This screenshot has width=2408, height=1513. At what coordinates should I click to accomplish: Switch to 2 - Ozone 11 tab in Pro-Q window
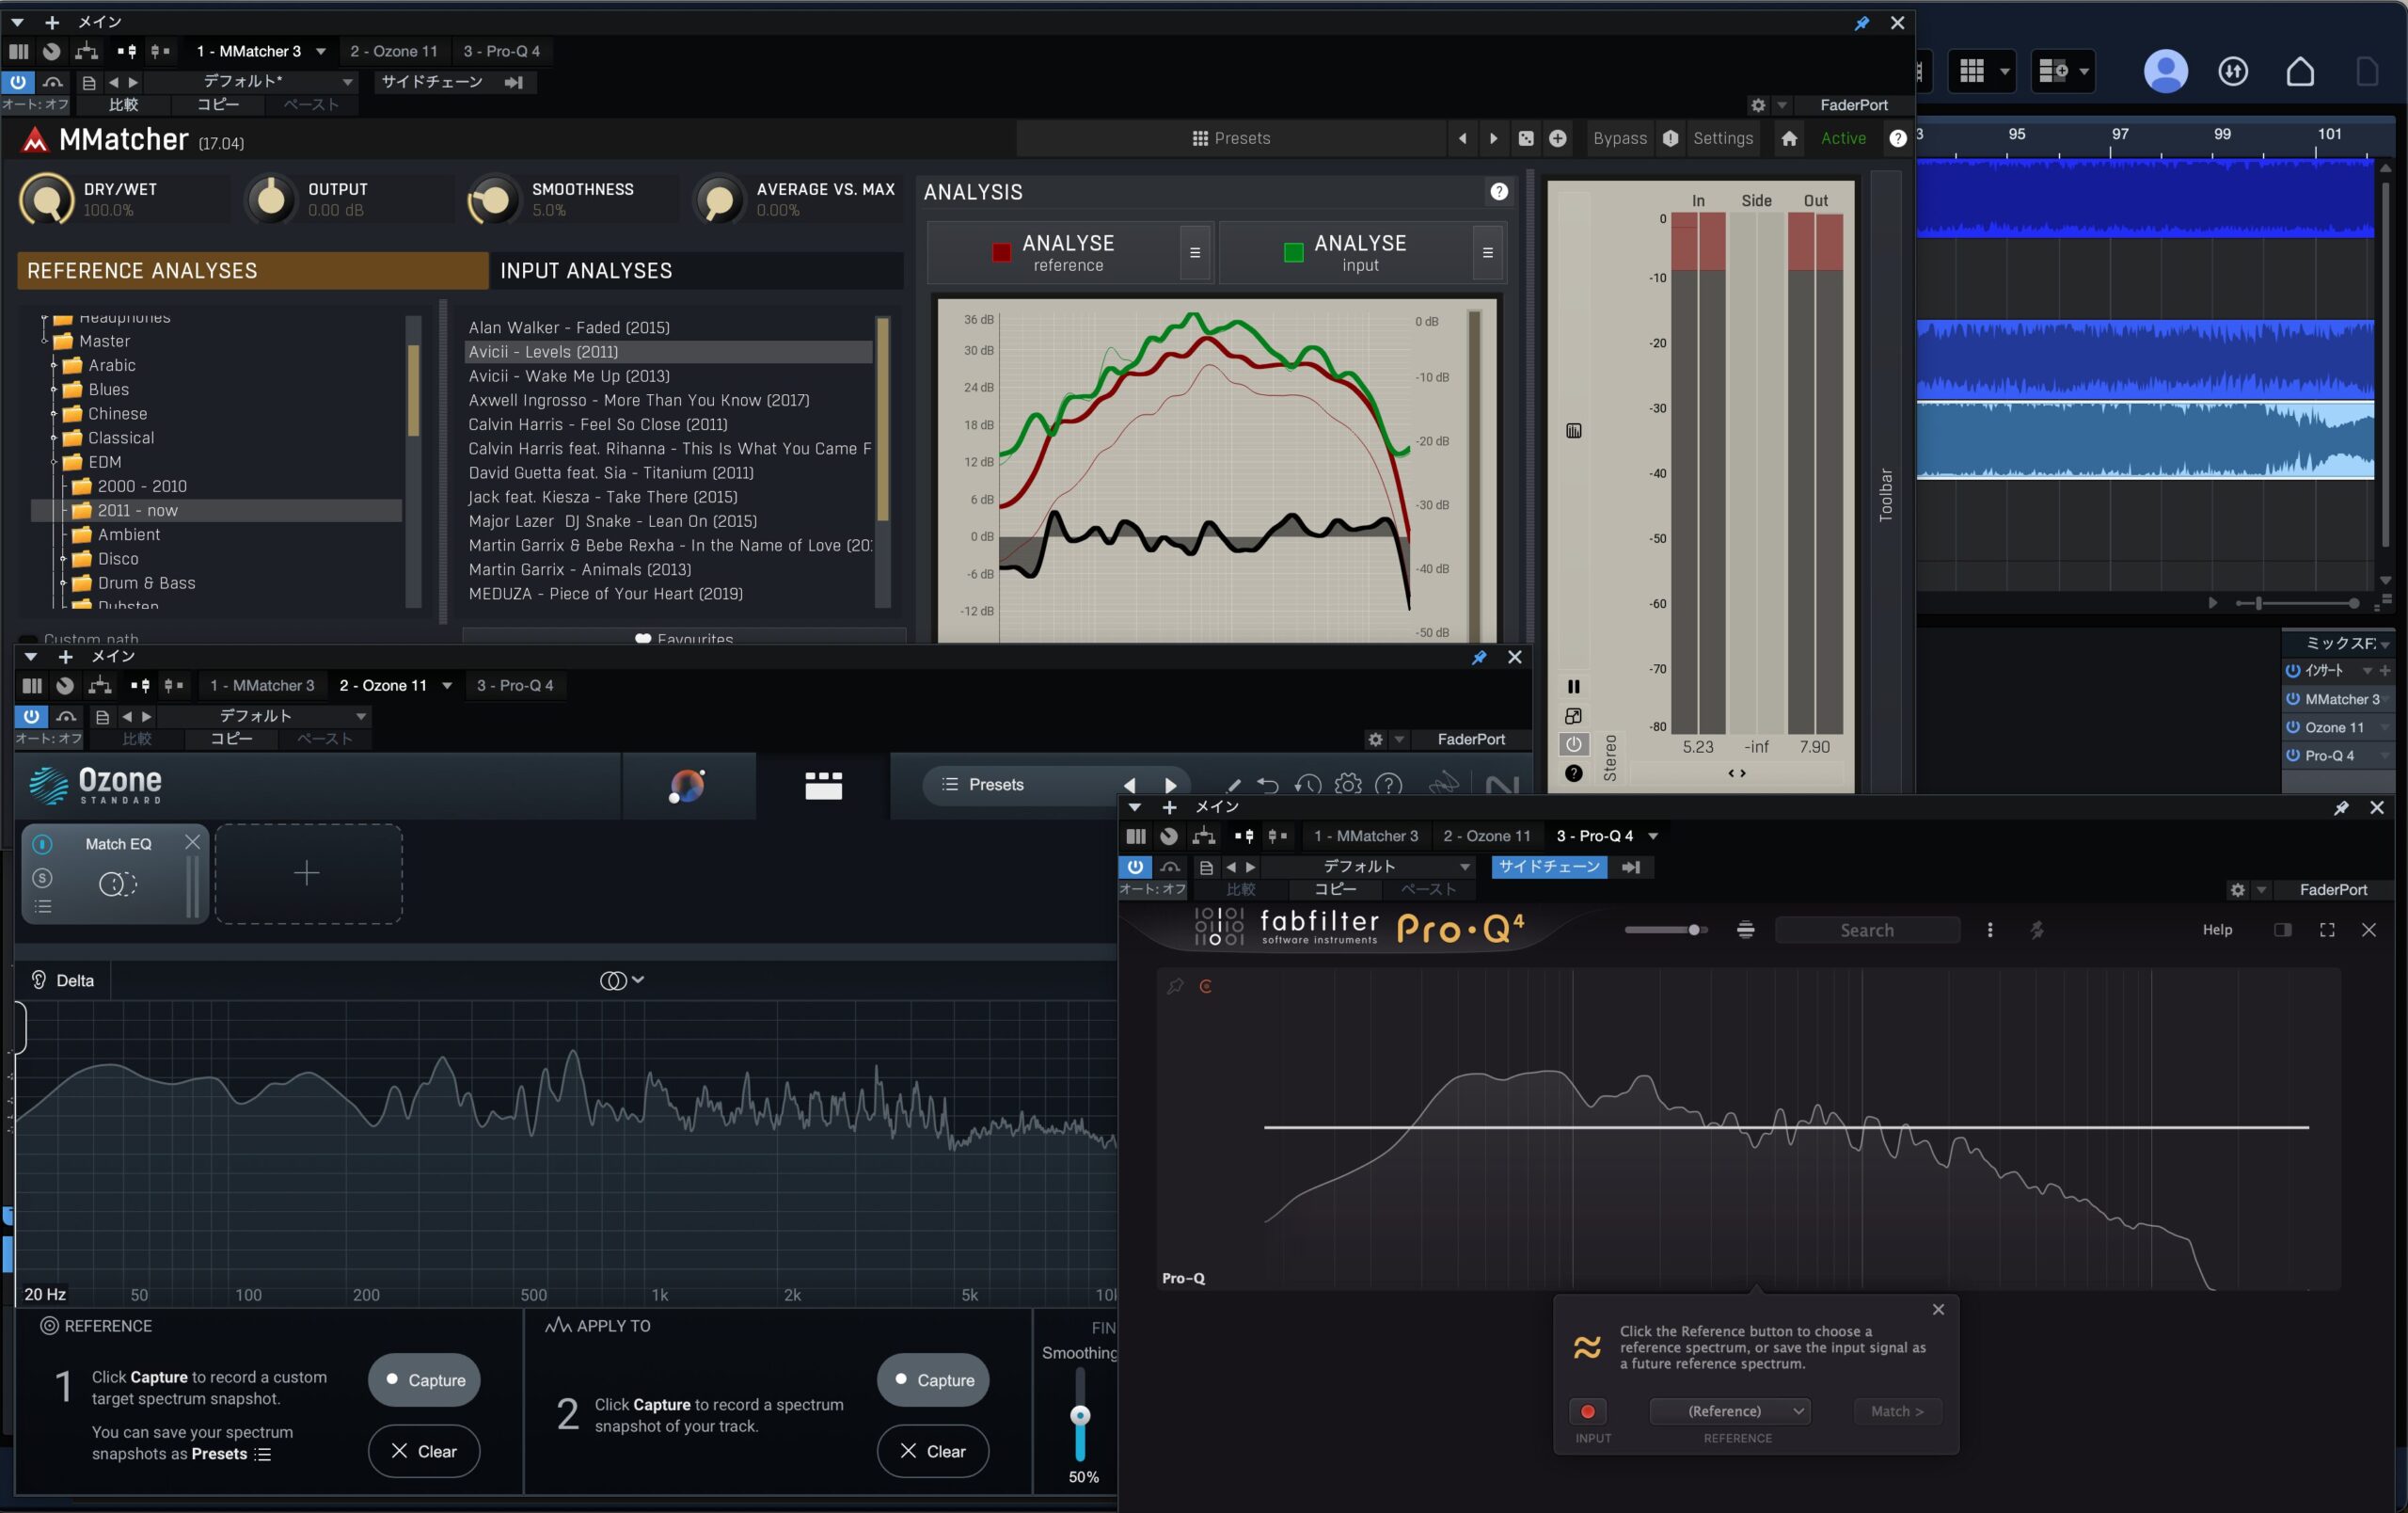point(1487,836)
